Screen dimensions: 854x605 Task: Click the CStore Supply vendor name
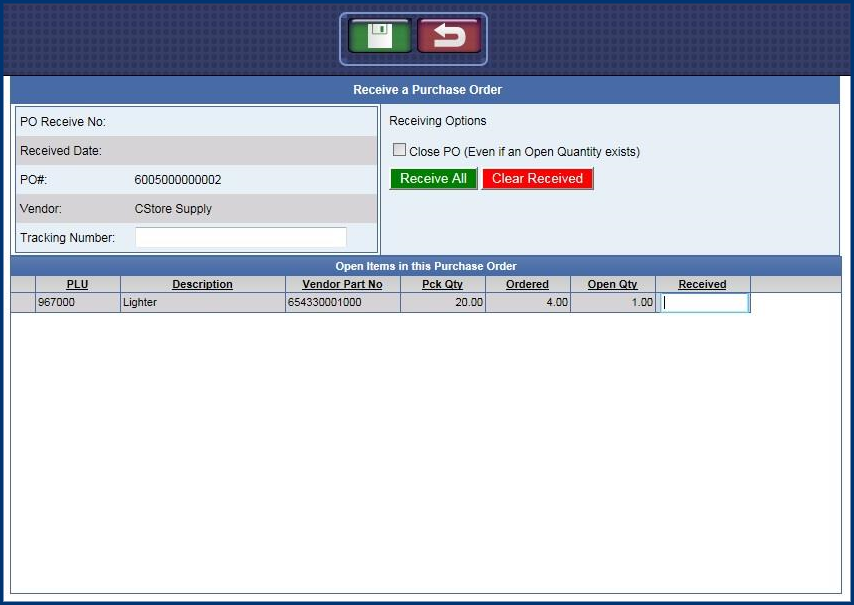(173, 209)
